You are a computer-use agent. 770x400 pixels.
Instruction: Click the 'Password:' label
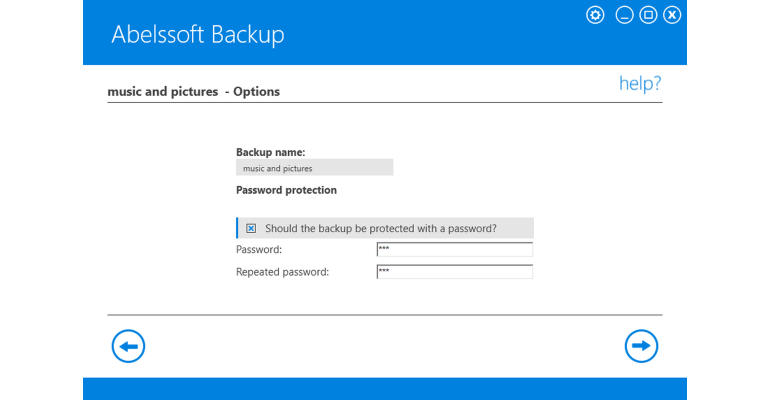(259, 249)
